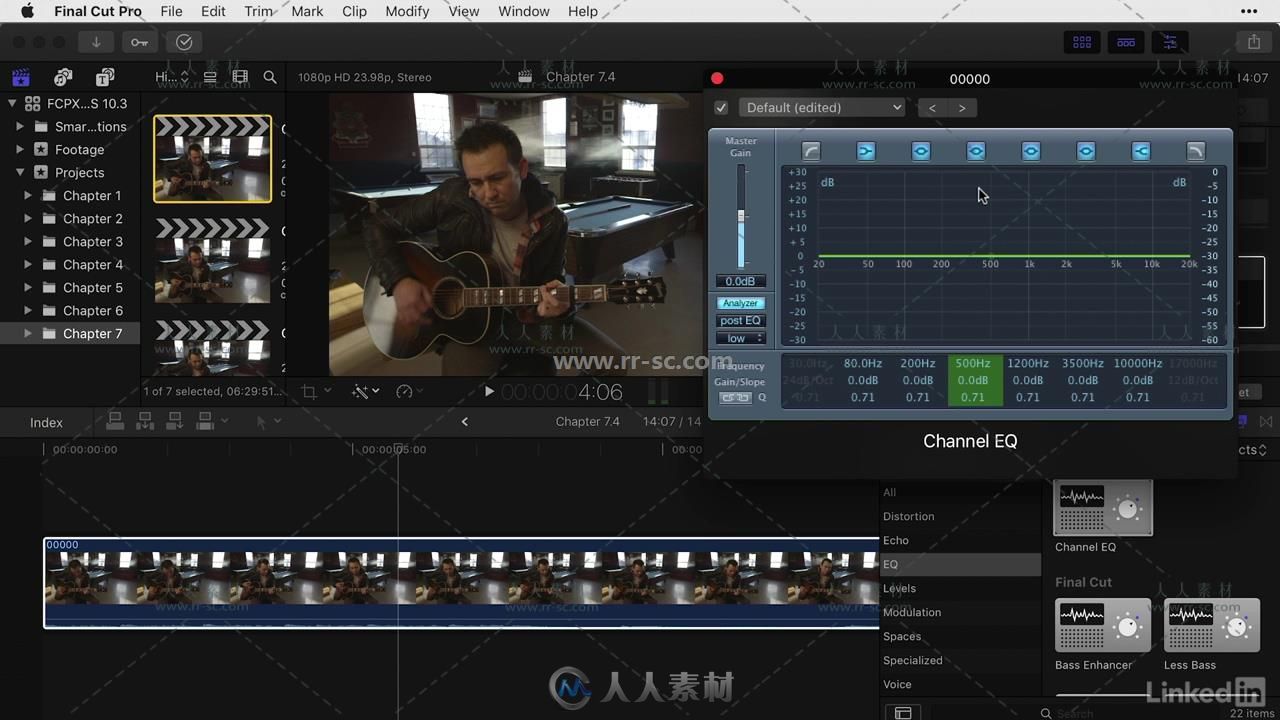Viewport: 1280px width, 720px height.
Task: Open the Keyword Editor key icon
Action: [139, 42]
